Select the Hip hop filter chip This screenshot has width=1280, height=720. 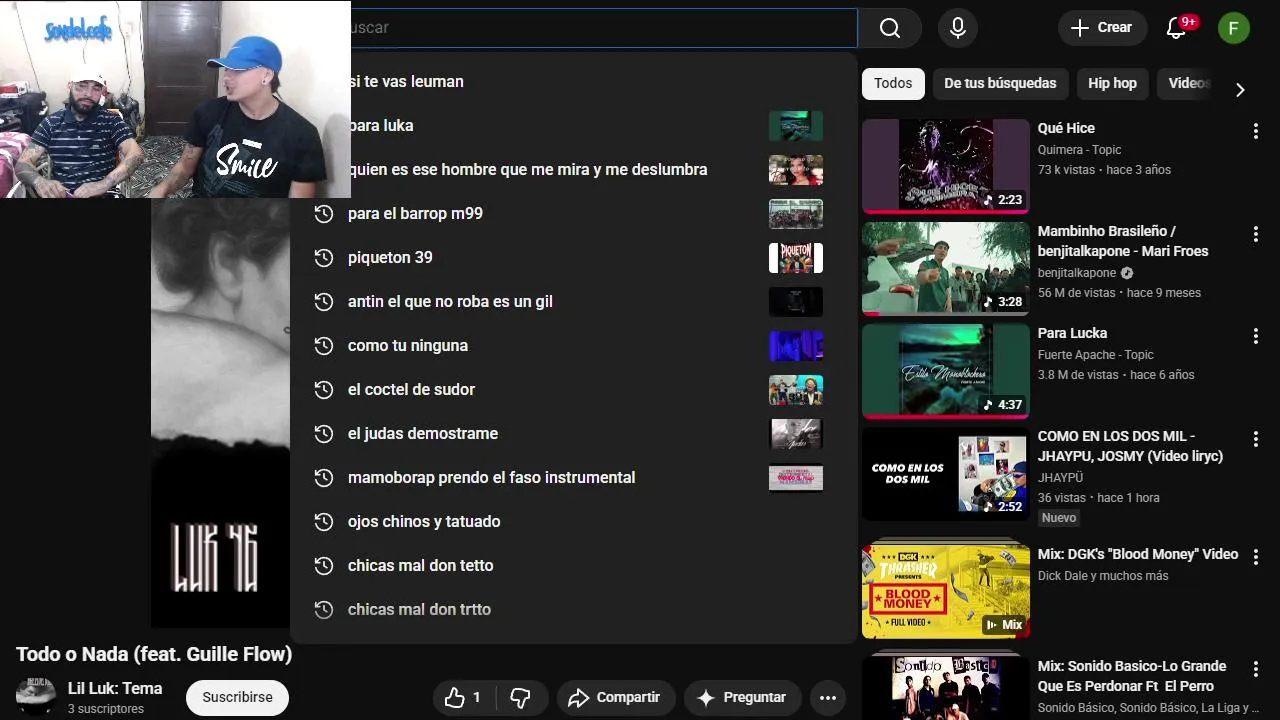tap(1112, 84)
